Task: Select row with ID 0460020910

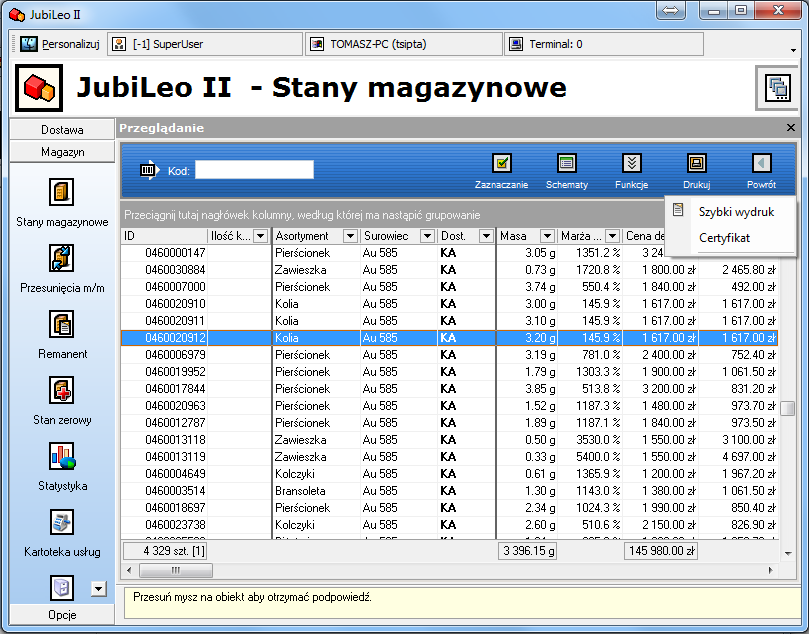Action: coord(449,304)
